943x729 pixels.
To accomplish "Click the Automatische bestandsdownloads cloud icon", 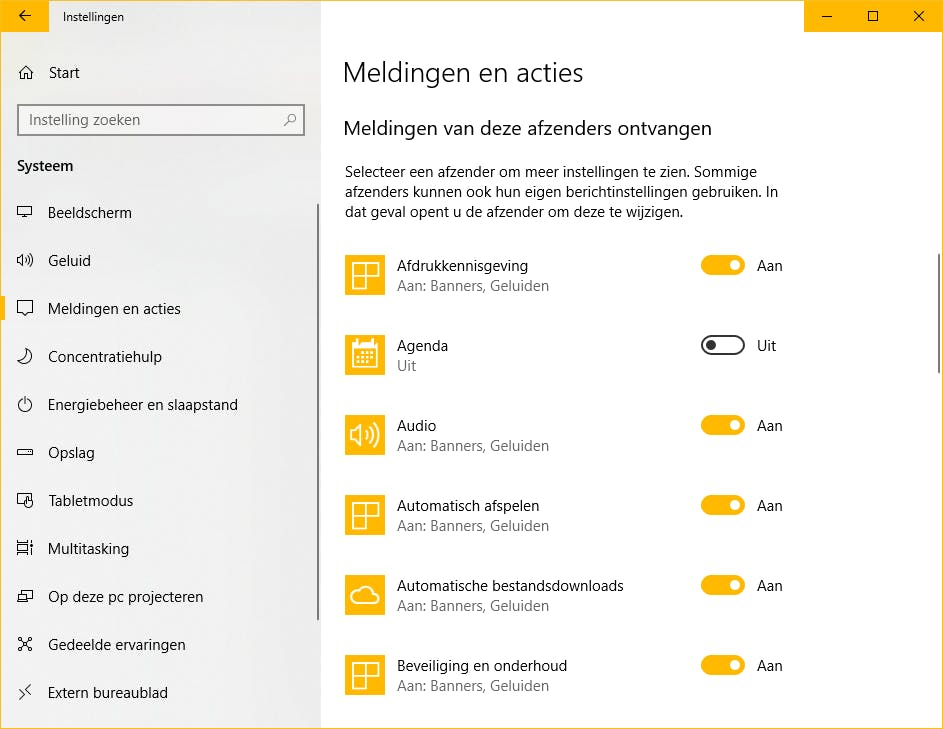I will pyautogui.click(x=365, y=595).
